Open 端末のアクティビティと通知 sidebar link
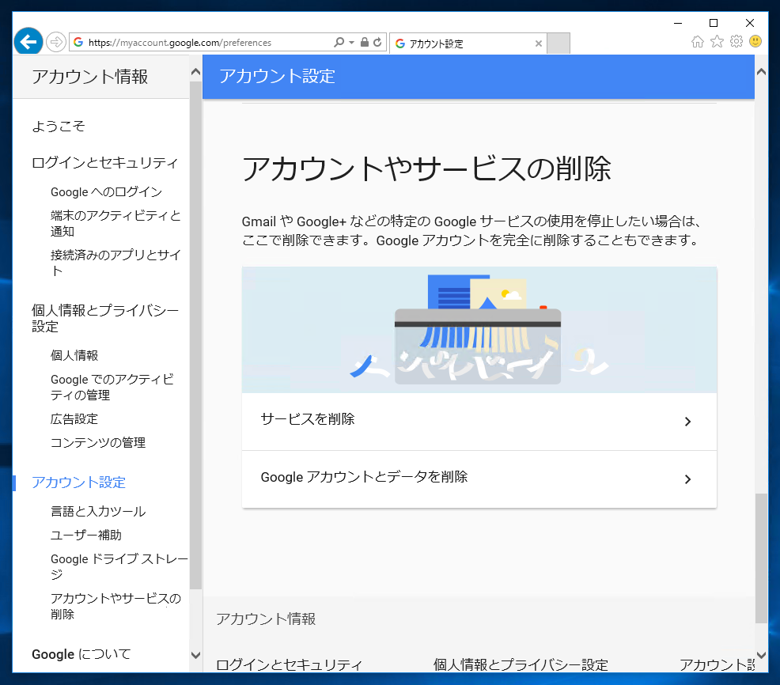This screenshot has width=780, height=685. (115, 223)
